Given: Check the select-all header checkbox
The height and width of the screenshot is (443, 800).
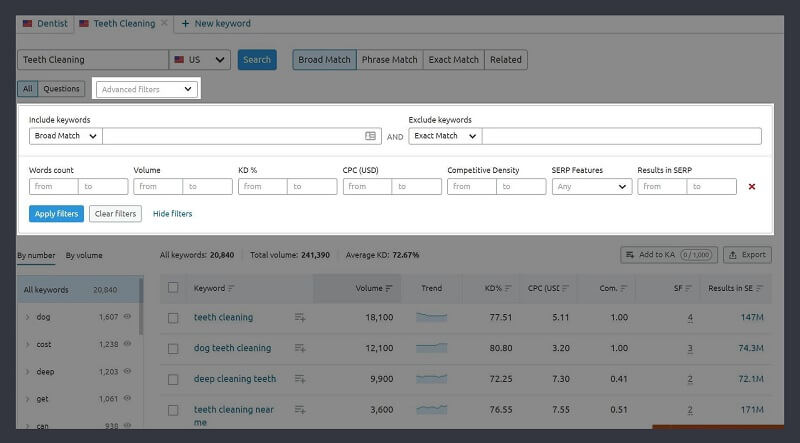Looking at the screenshot, I should [x=173, y=288].
